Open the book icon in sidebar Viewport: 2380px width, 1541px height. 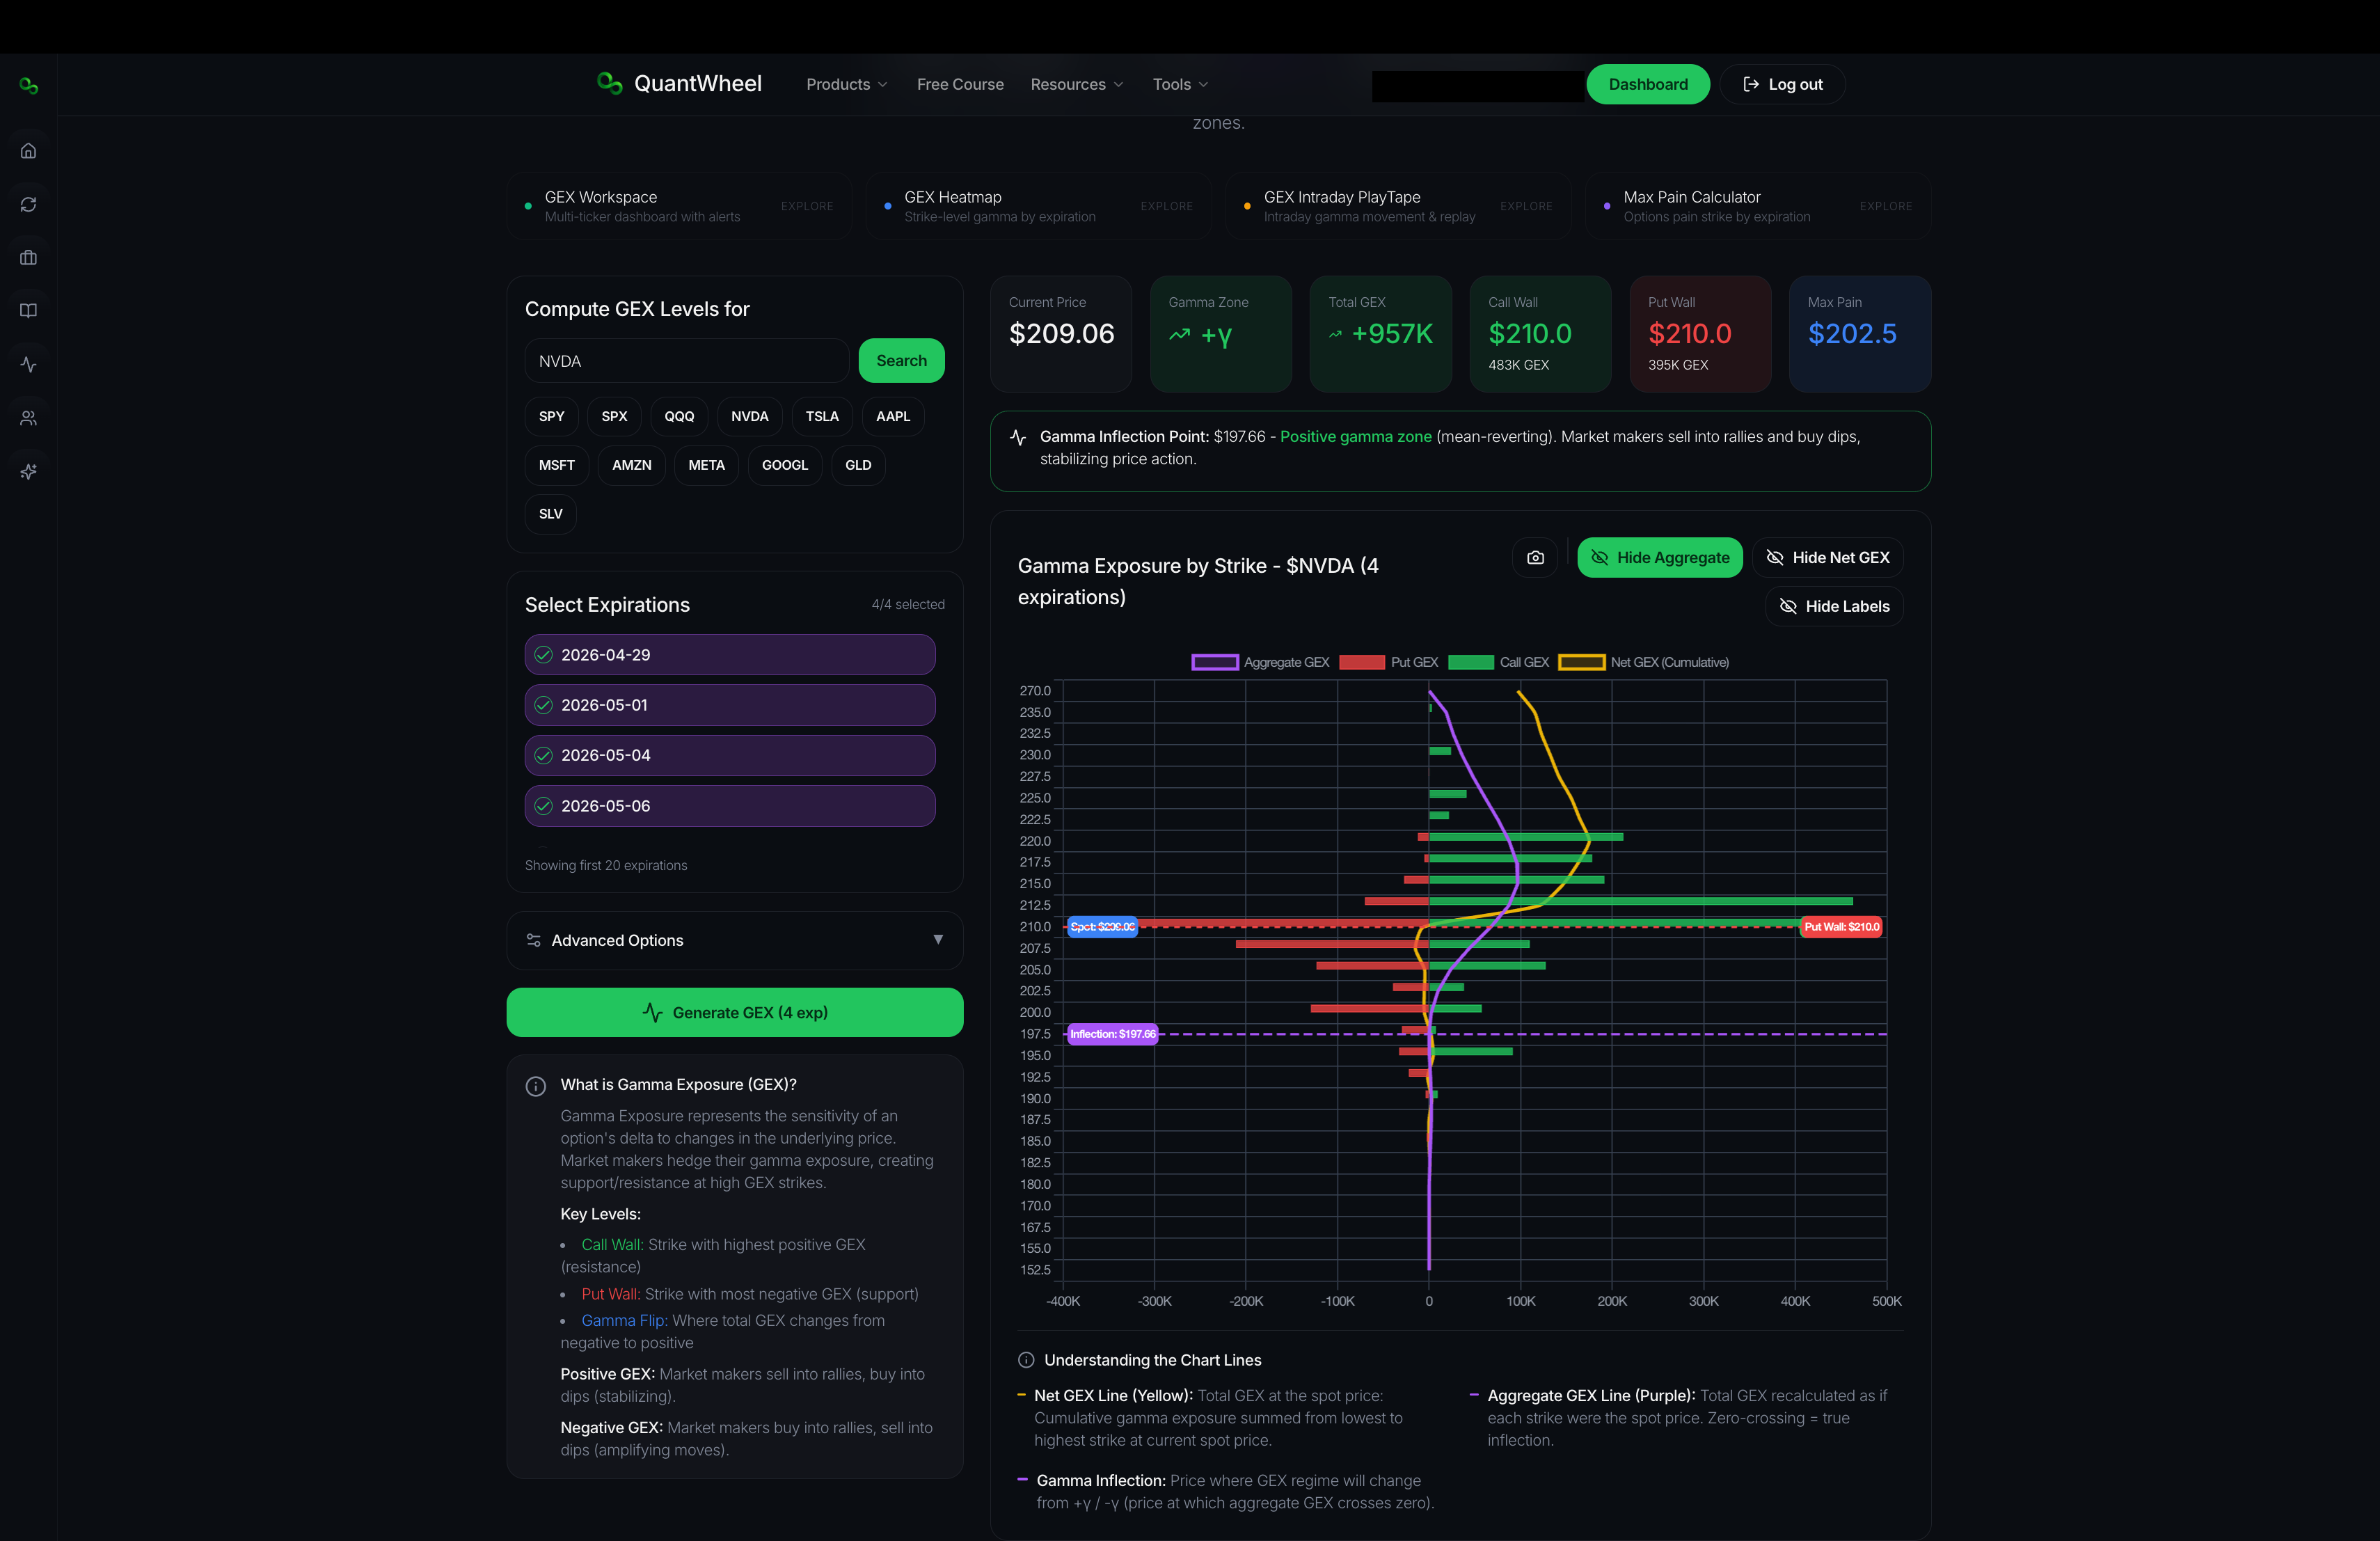(x=28, y=311)
